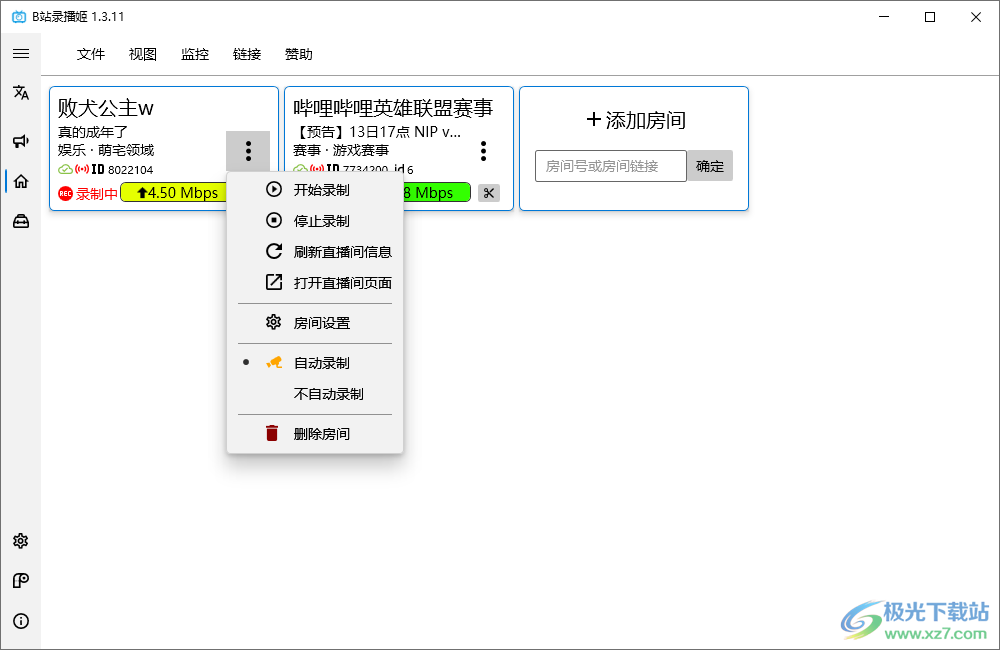
Task: Click the scissors clip button on second room
Action: pyautogui.click(x=489, y=193)
